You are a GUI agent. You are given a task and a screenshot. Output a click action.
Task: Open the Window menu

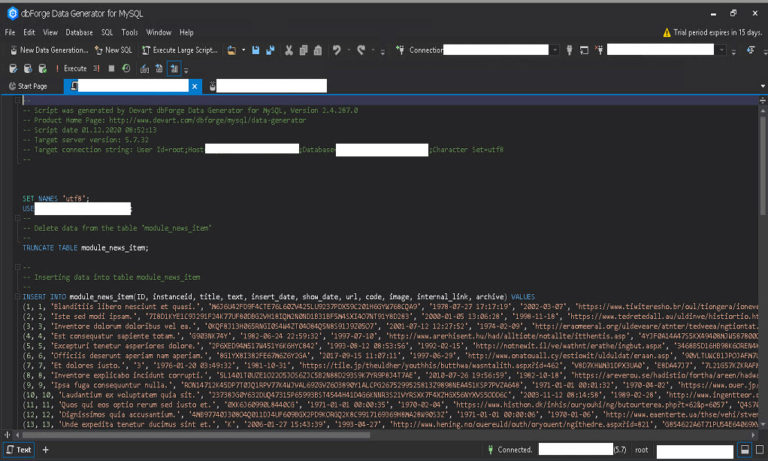(x=159, y=32)
